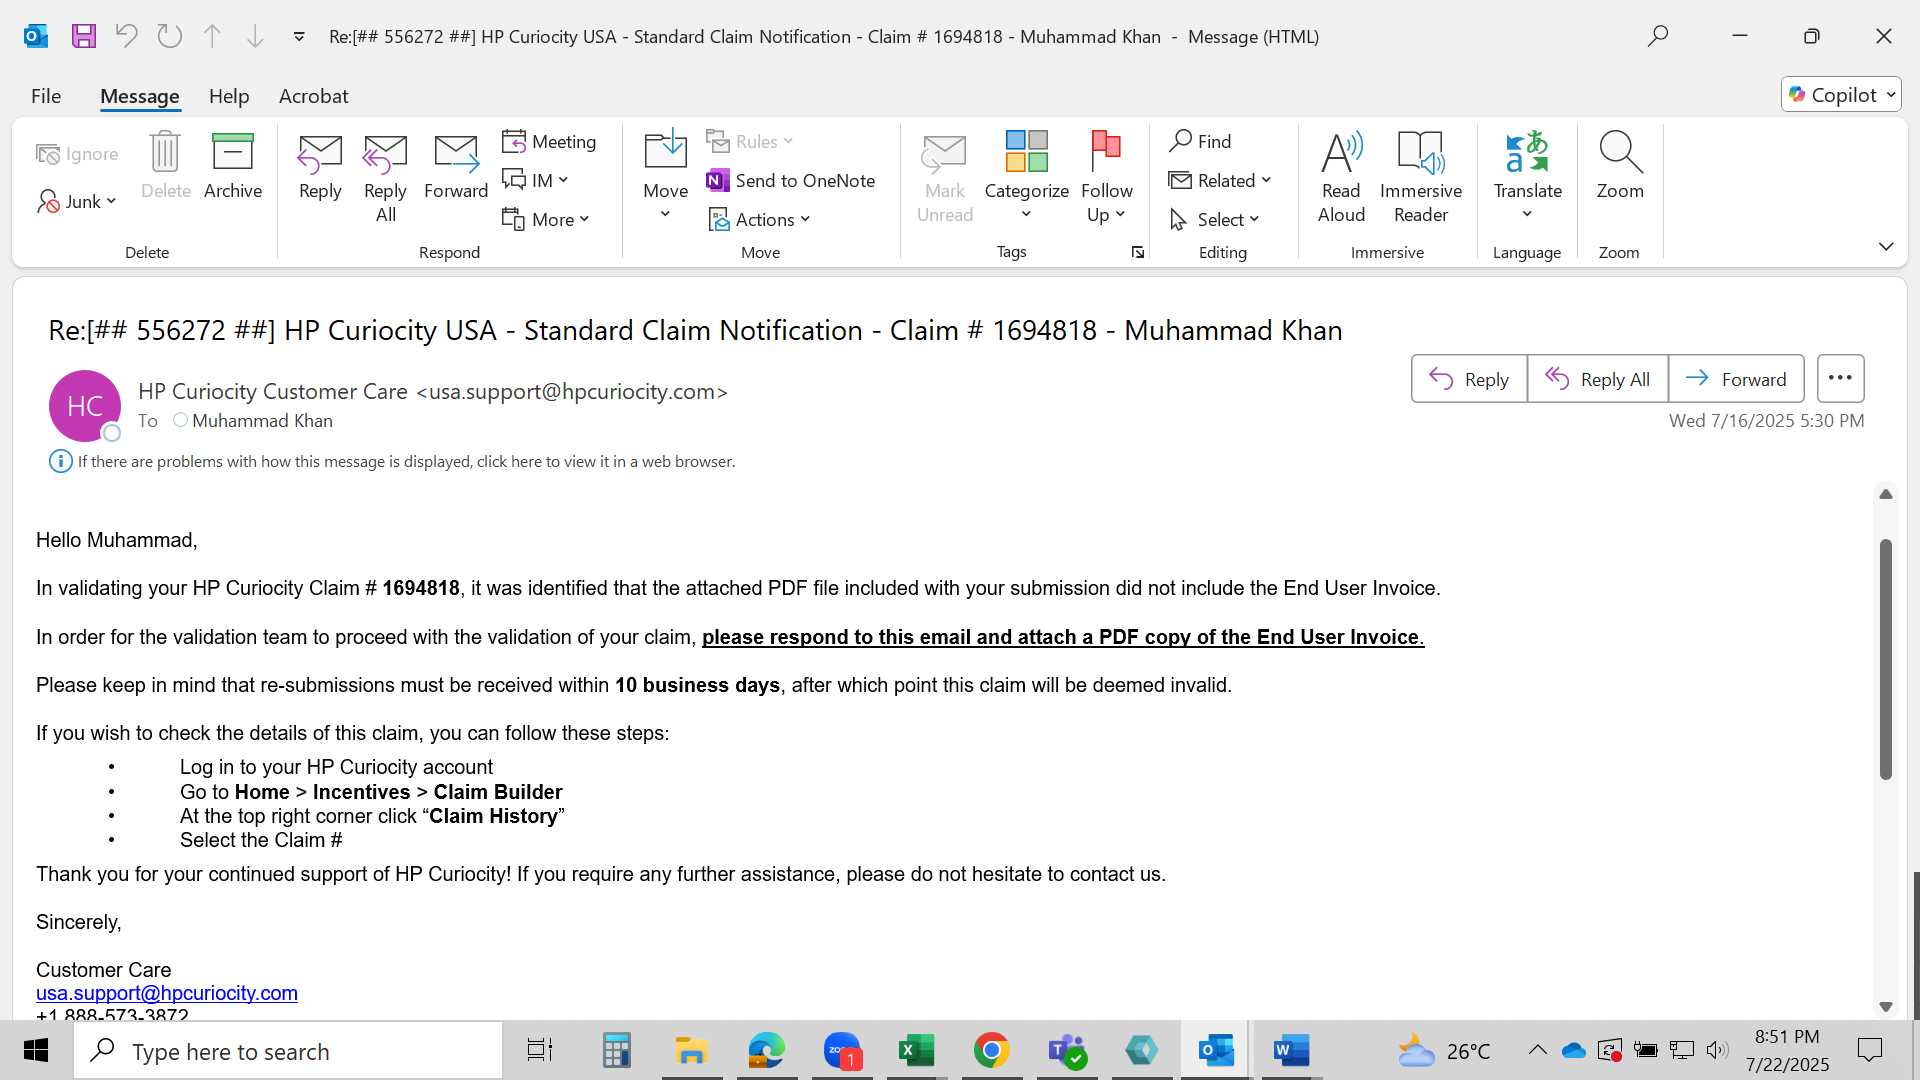Mark the message as Unread
The image size is (1920, 1080).
pyautogui.click(x=944, y=178)
